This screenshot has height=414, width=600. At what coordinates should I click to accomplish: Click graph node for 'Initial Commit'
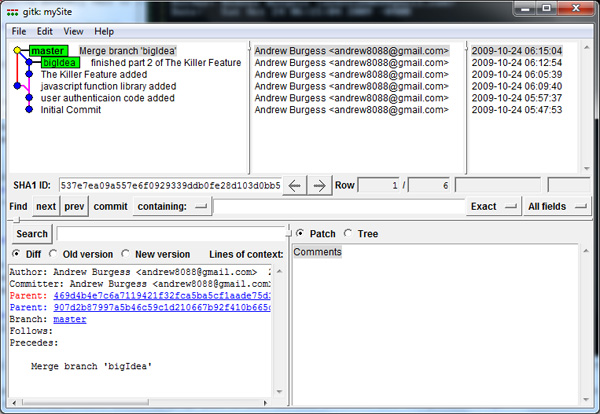(x=29, y=109)
